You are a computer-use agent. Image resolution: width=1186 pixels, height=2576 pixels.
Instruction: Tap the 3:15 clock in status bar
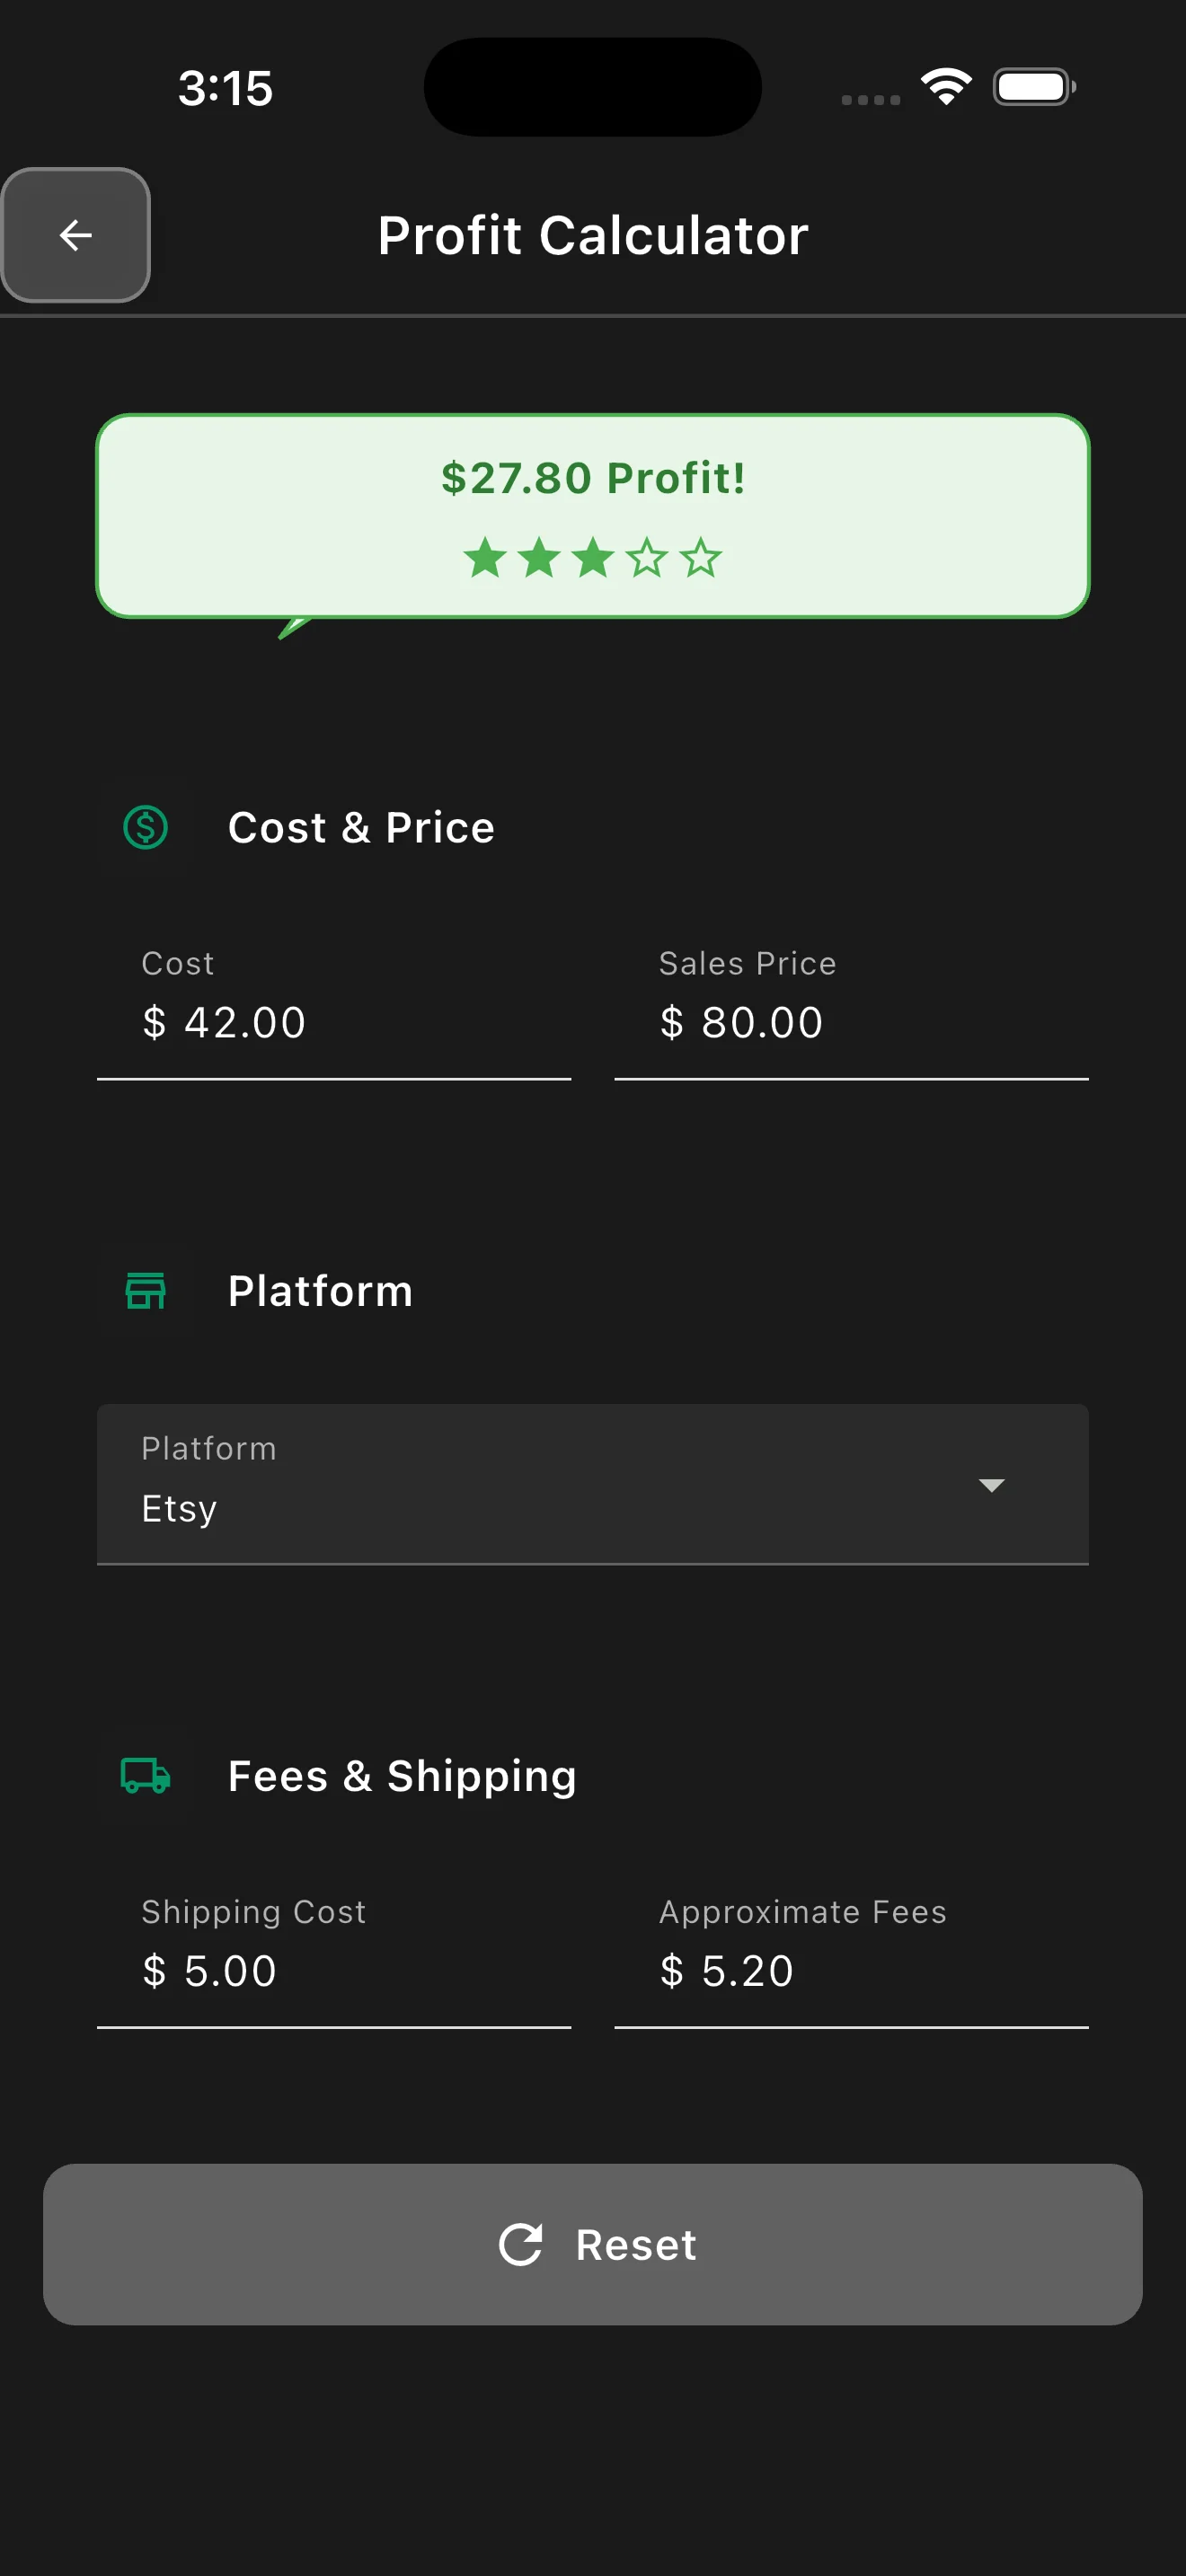(225, 88)
